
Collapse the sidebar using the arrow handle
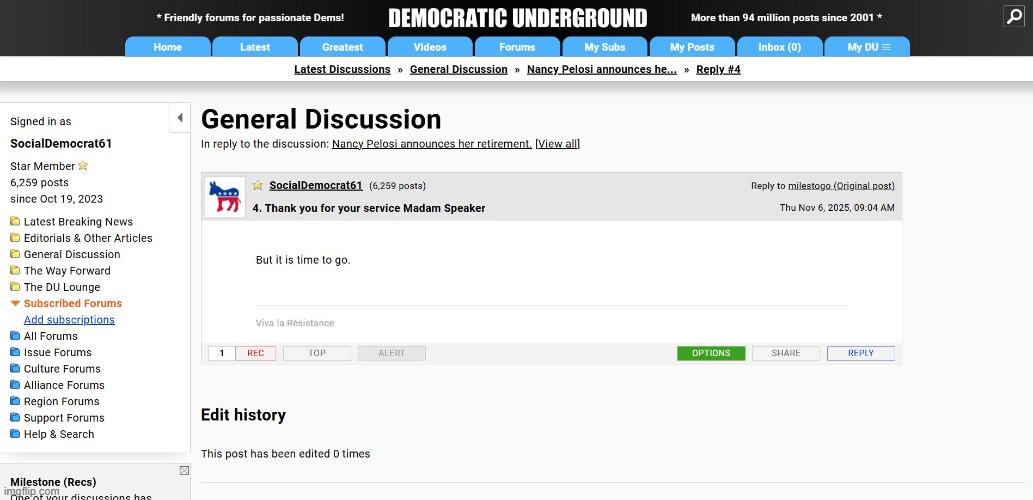180,118
